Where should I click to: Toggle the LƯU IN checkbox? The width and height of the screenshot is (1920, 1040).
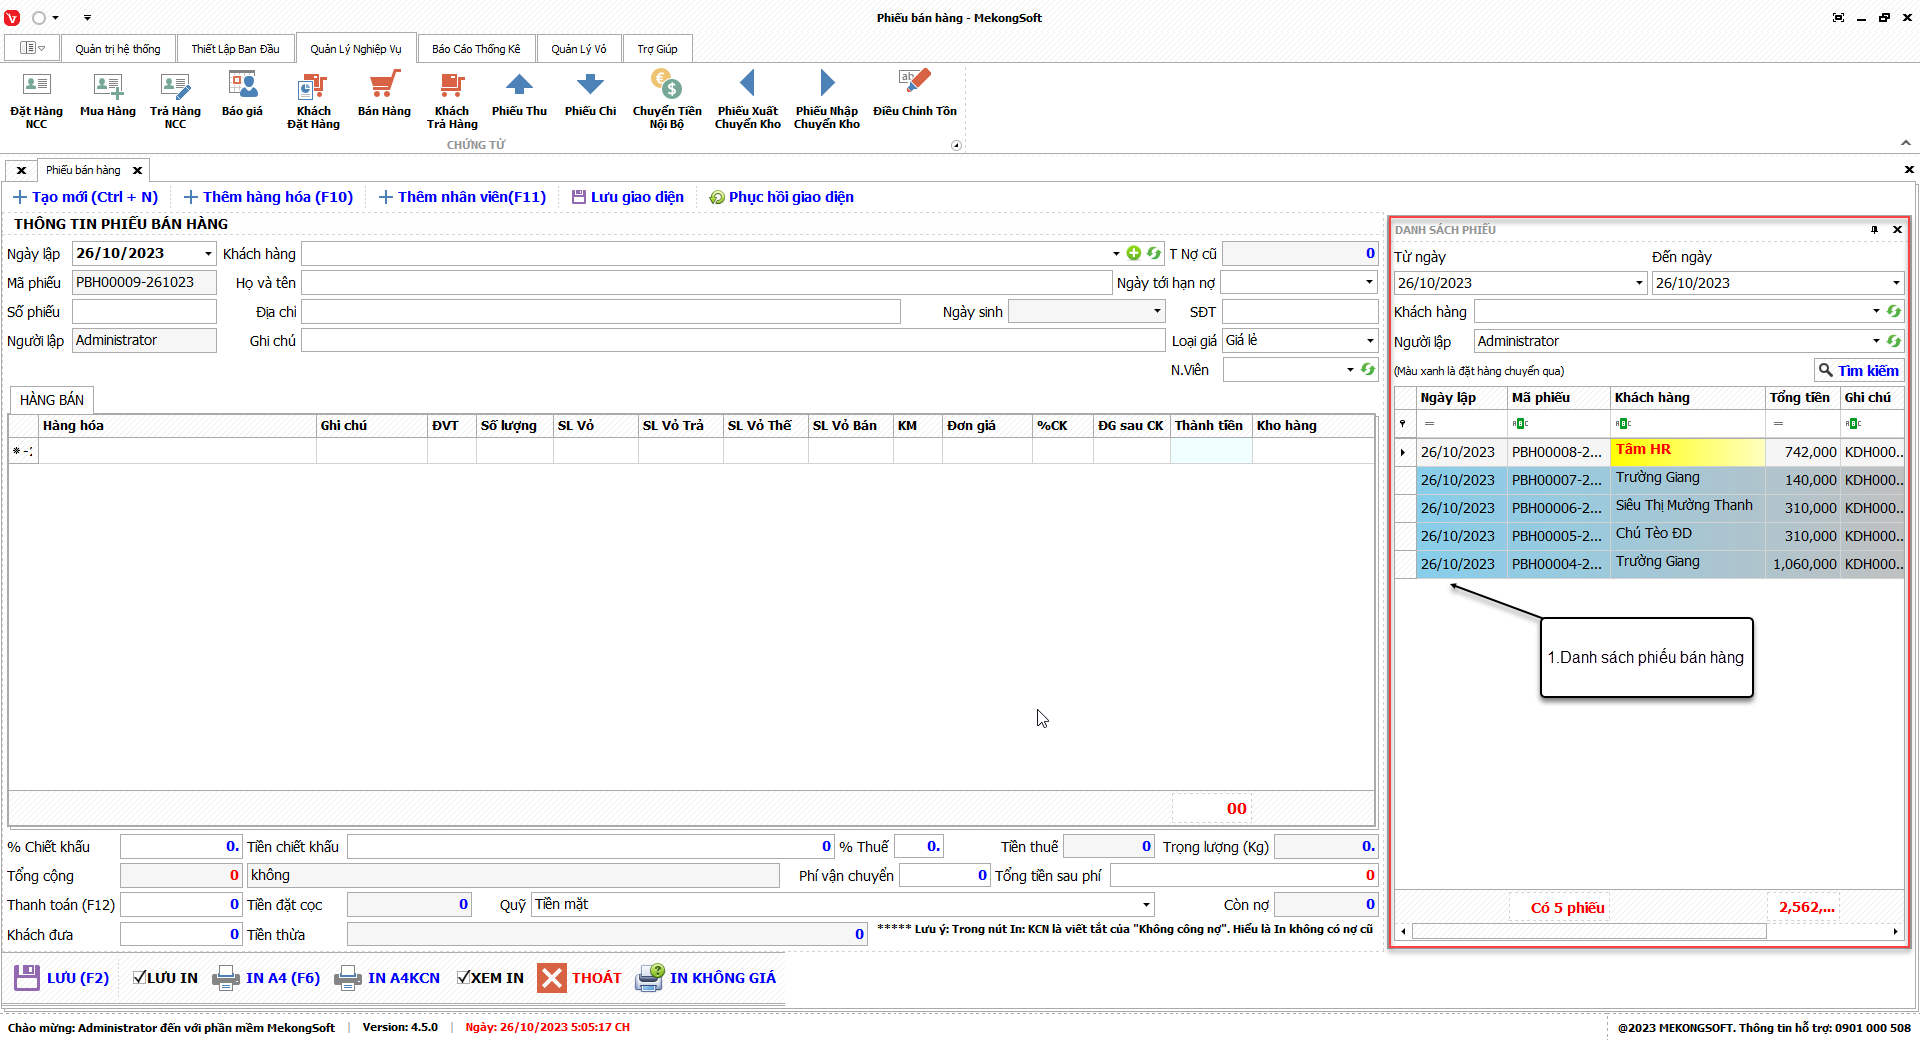pyautogui.click(x=140, y=978)
